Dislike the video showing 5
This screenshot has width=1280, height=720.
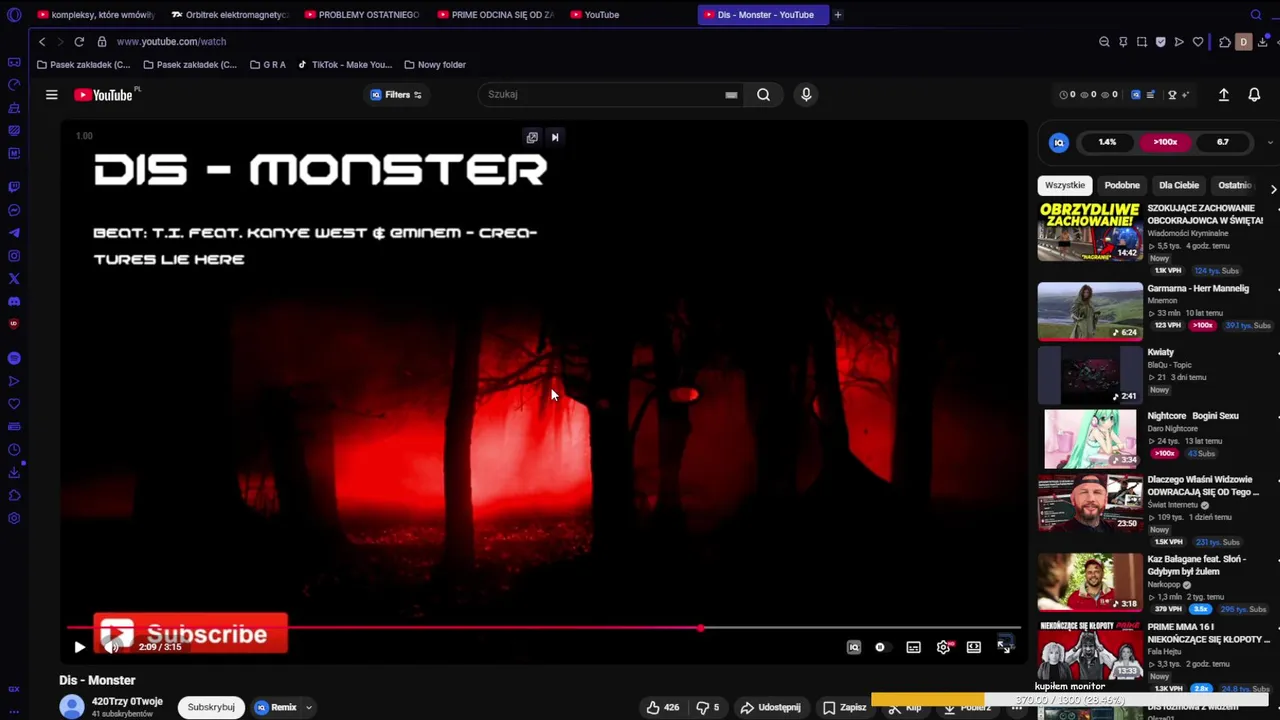click(708, 707)
